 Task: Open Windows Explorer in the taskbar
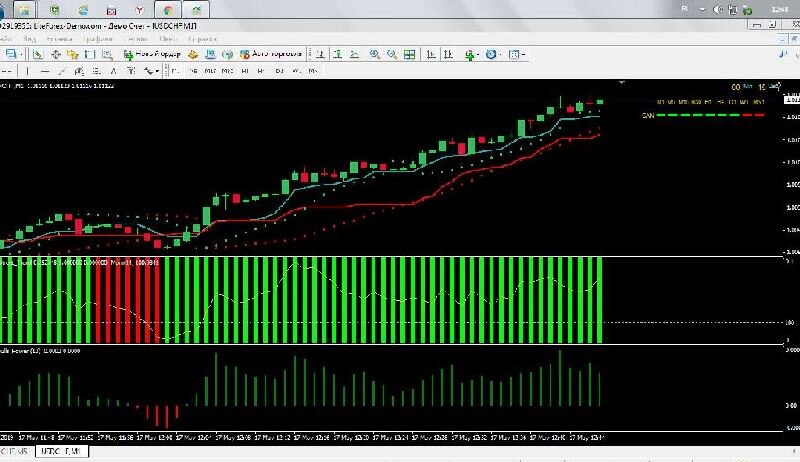(x=24, y=10)
